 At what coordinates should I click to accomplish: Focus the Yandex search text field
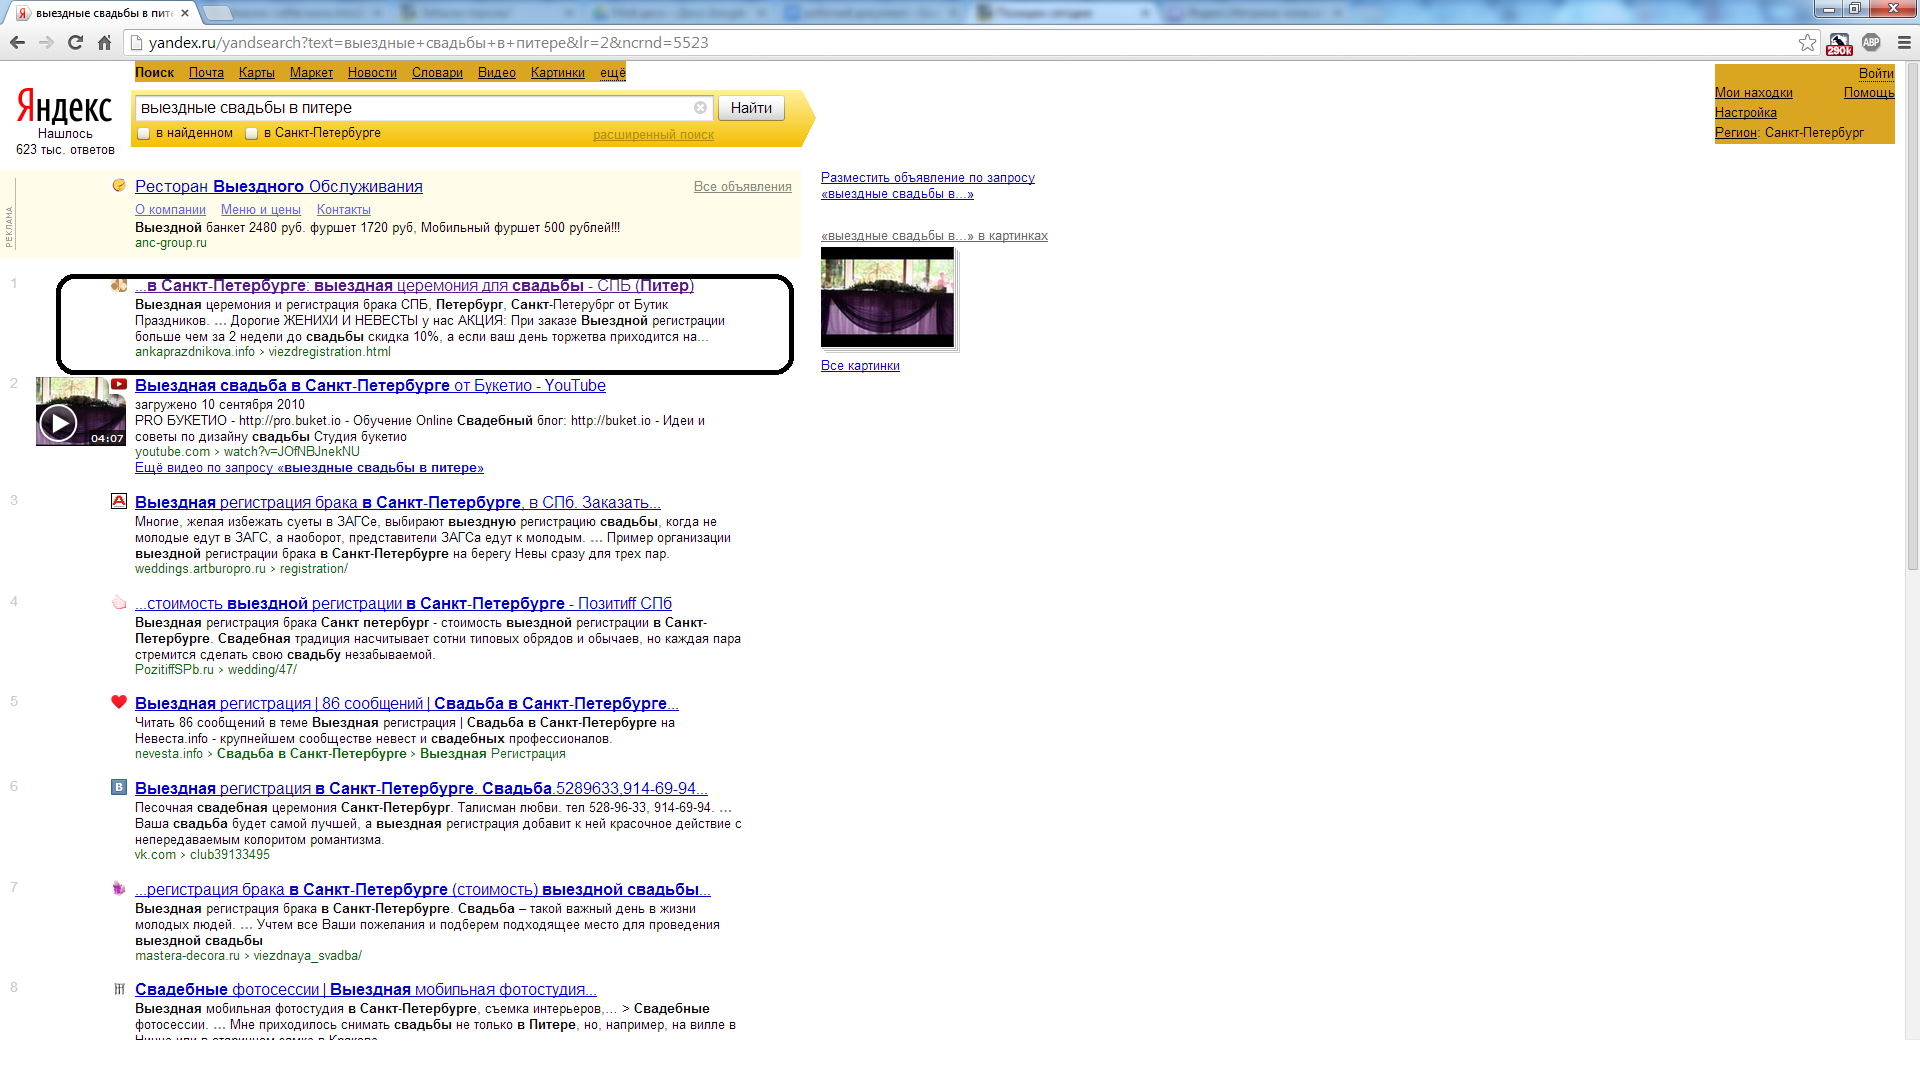coord(415,108)
